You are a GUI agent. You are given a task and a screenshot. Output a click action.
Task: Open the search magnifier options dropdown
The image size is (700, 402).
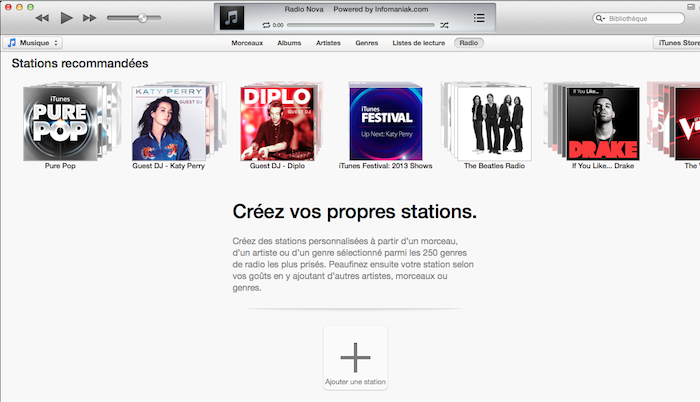pyautogui.click(x=600, y=18)
